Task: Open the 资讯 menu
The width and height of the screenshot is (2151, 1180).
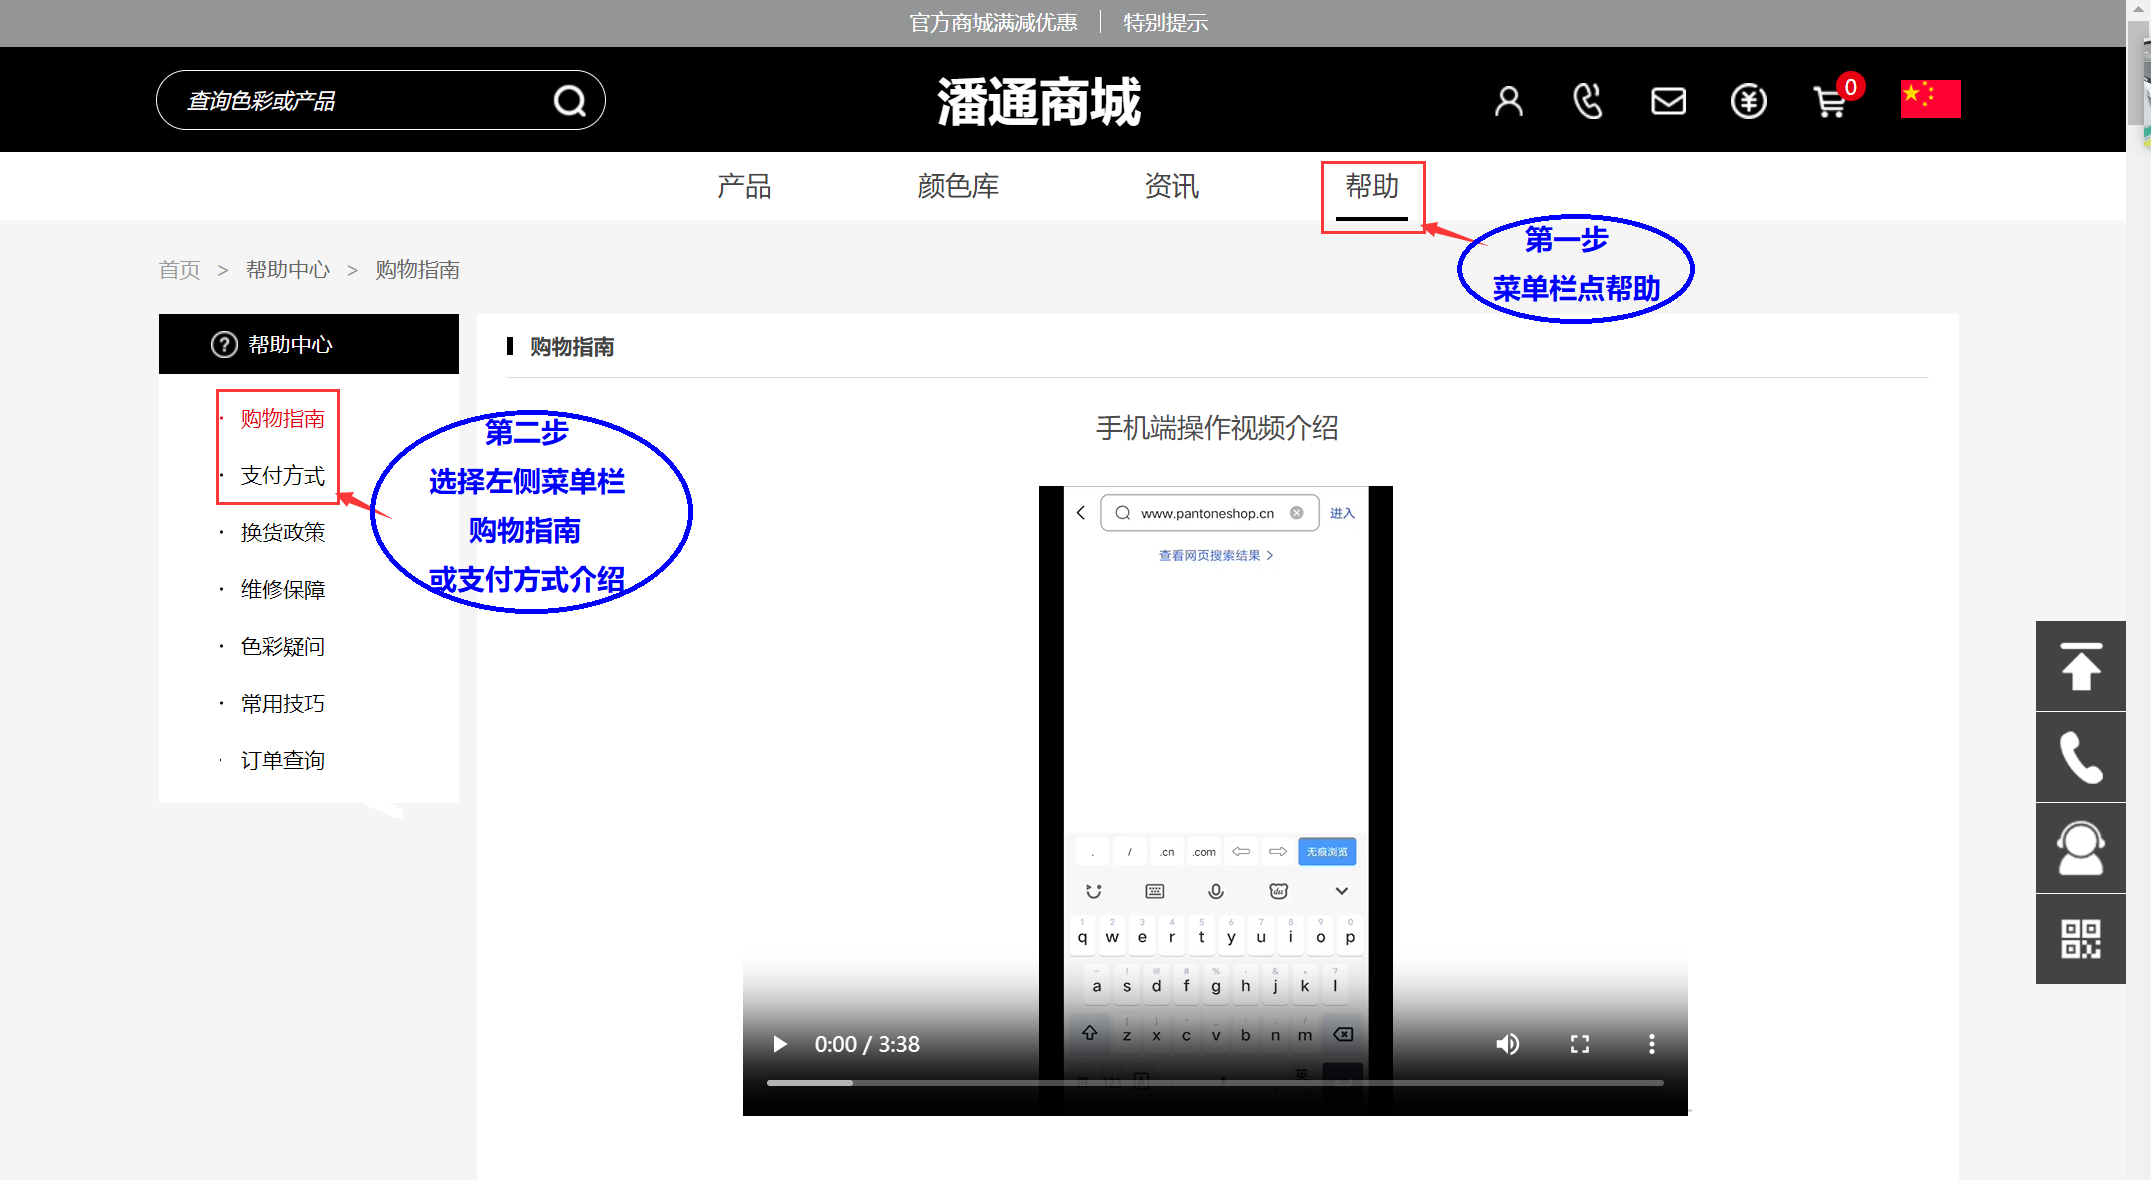Action: (x=1171, y=186)
